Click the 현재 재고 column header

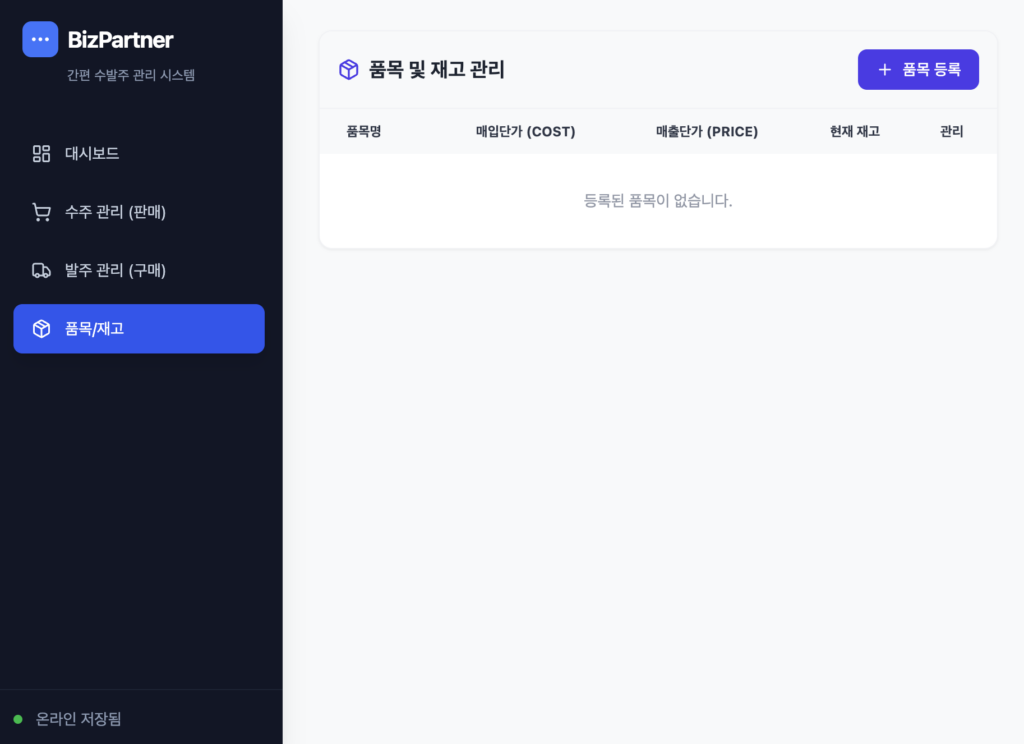pos(854,131)
